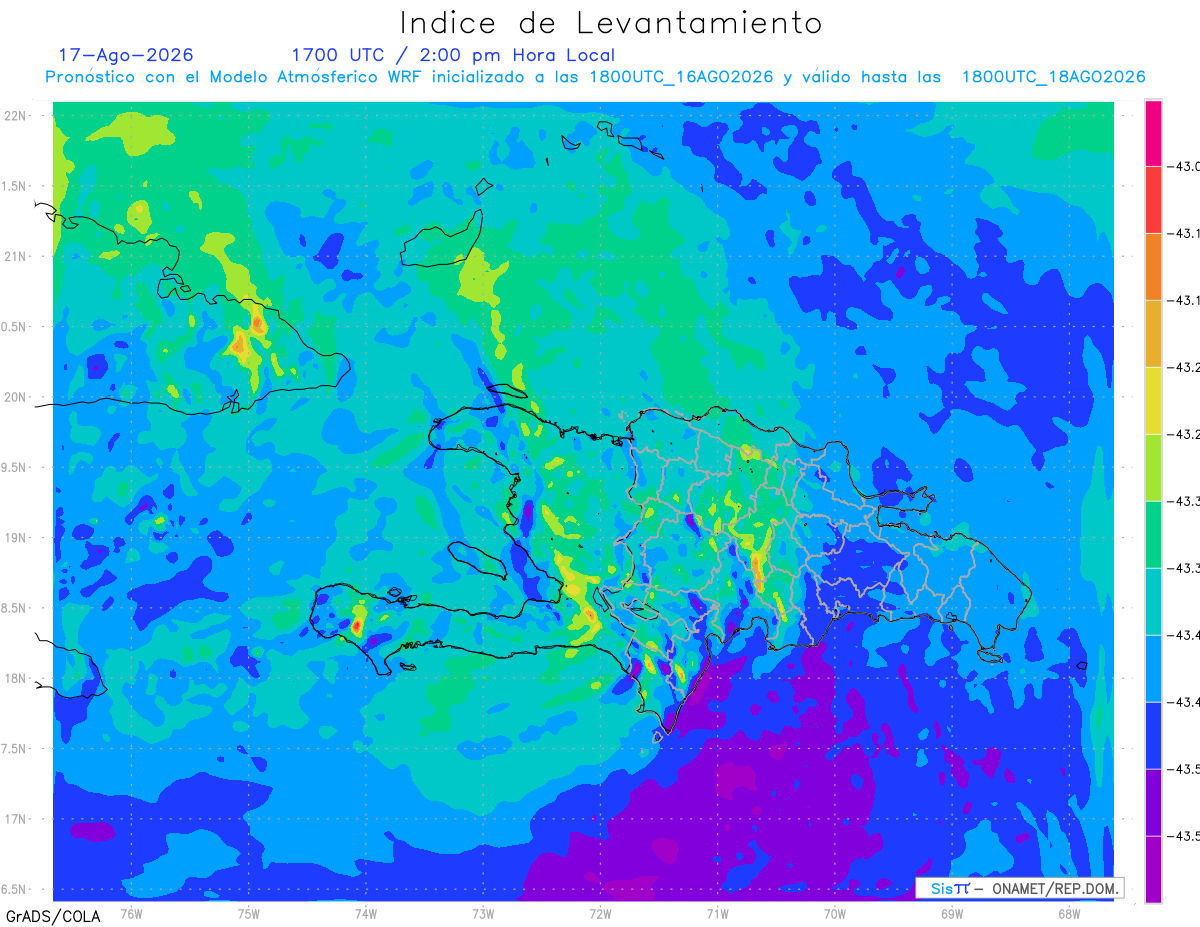
Task: Click the date label '17-Ago-2026'
Action: pyautogui.click(x=126, y=55)
